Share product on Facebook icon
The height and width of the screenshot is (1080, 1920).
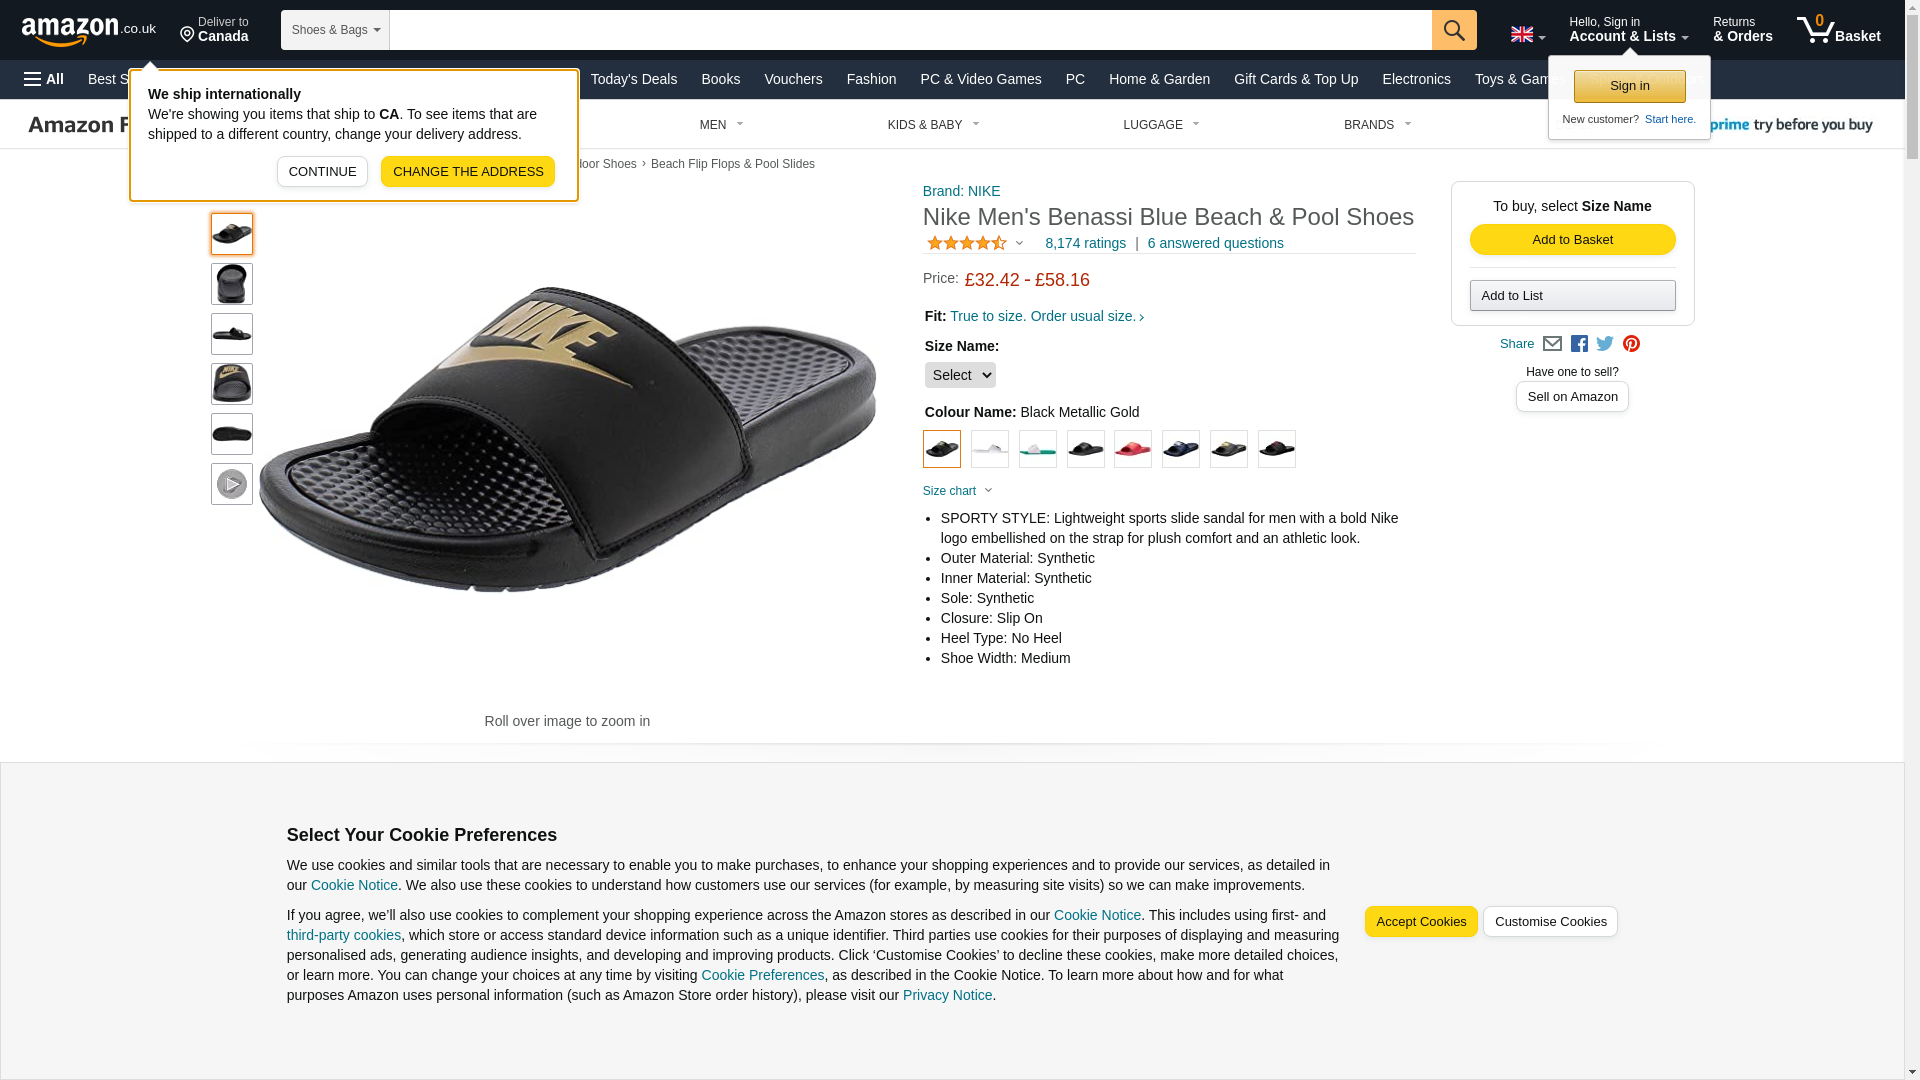(1579, 344)
